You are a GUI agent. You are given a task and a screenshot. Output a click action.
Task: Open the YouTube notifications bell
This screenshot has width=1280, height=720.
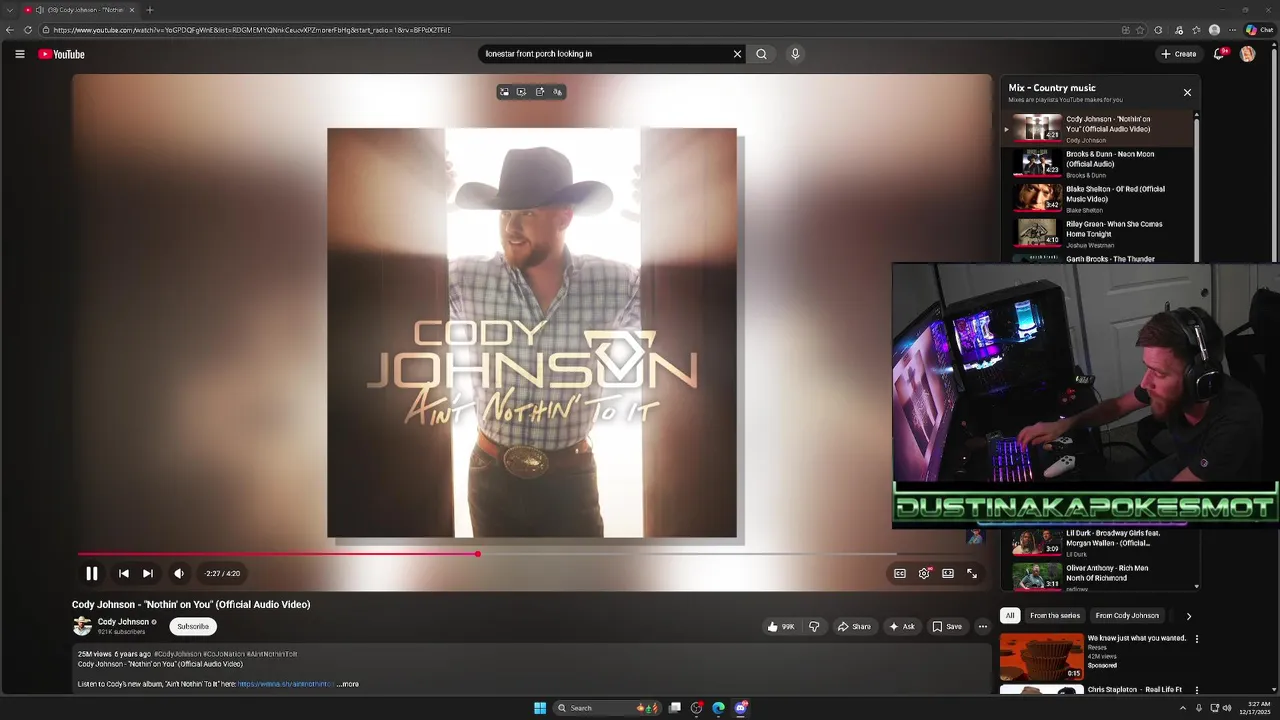[1219, 54]
